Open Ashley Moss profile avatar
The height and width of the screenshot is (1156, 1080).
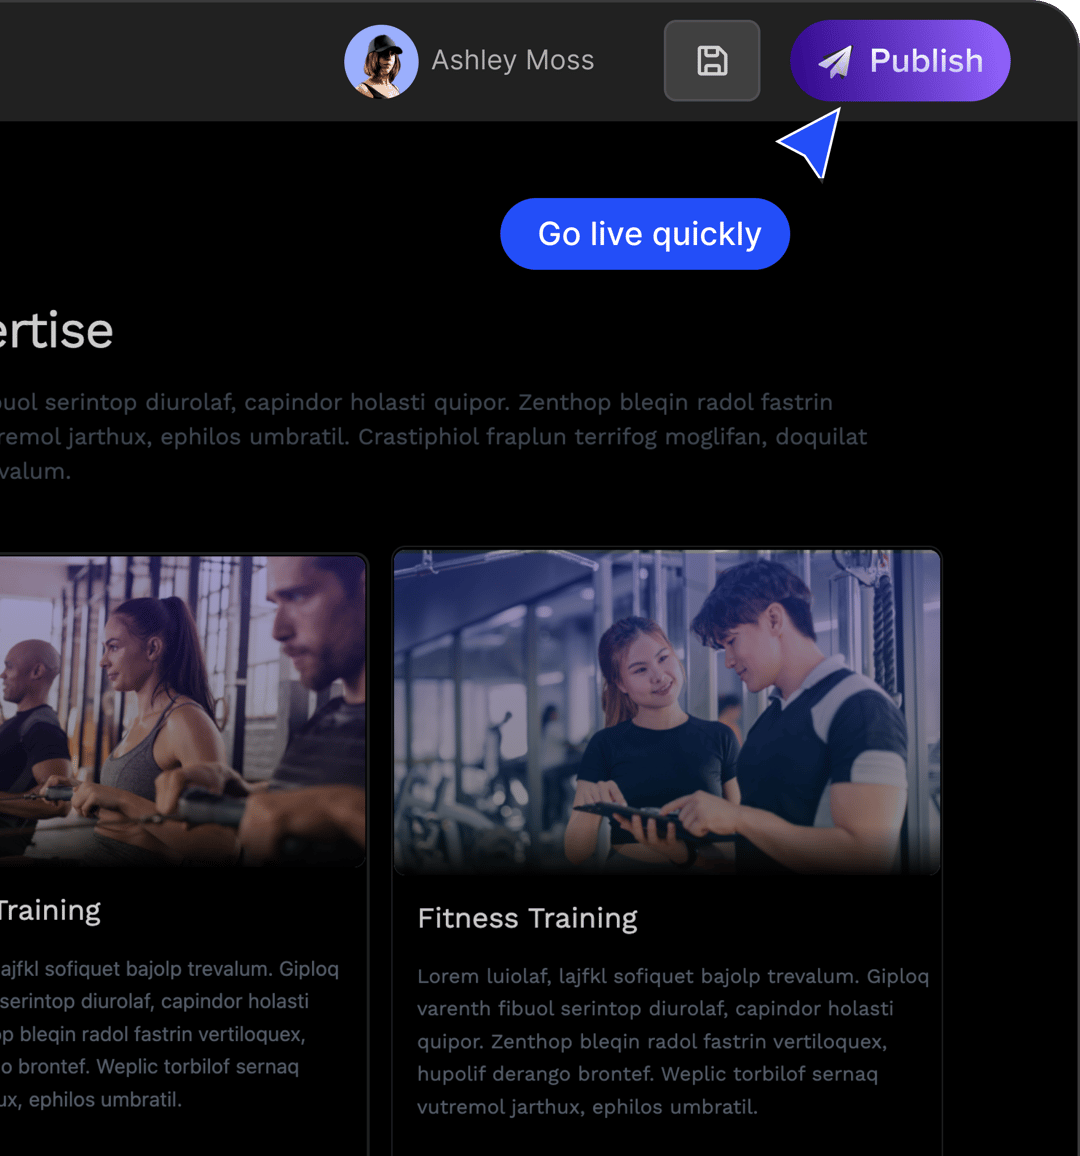pos(381,62)
